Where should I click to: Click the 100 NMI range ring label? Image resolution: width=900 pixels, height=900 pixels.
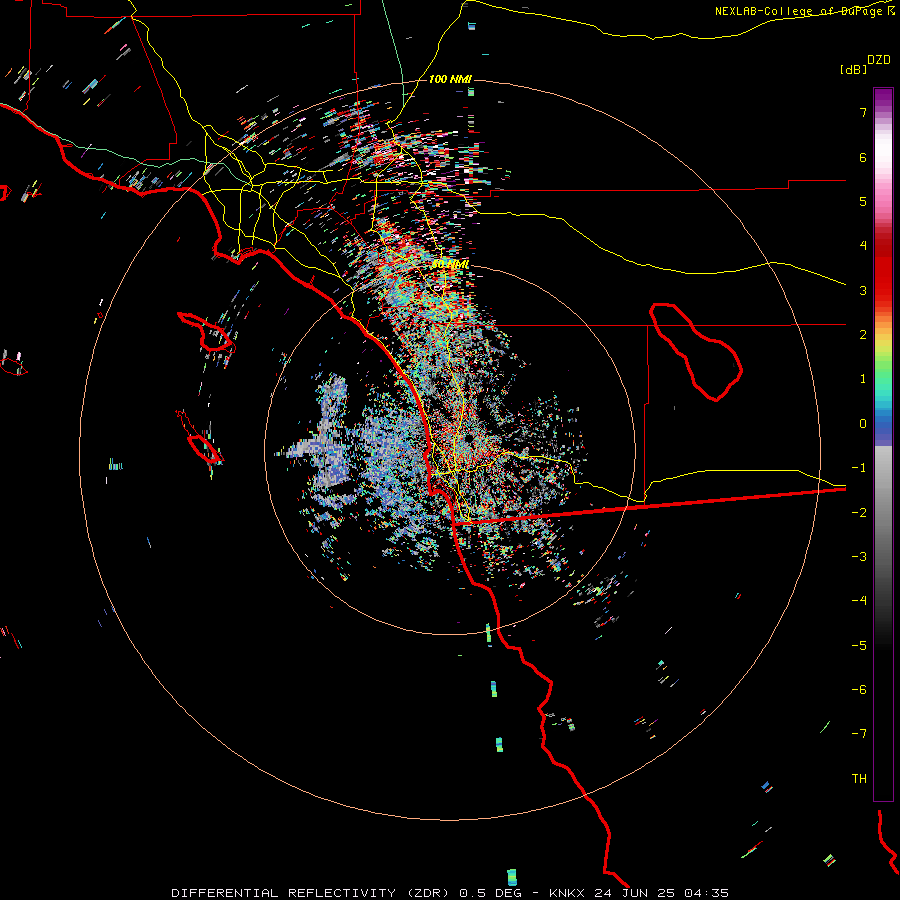(450, 79)
